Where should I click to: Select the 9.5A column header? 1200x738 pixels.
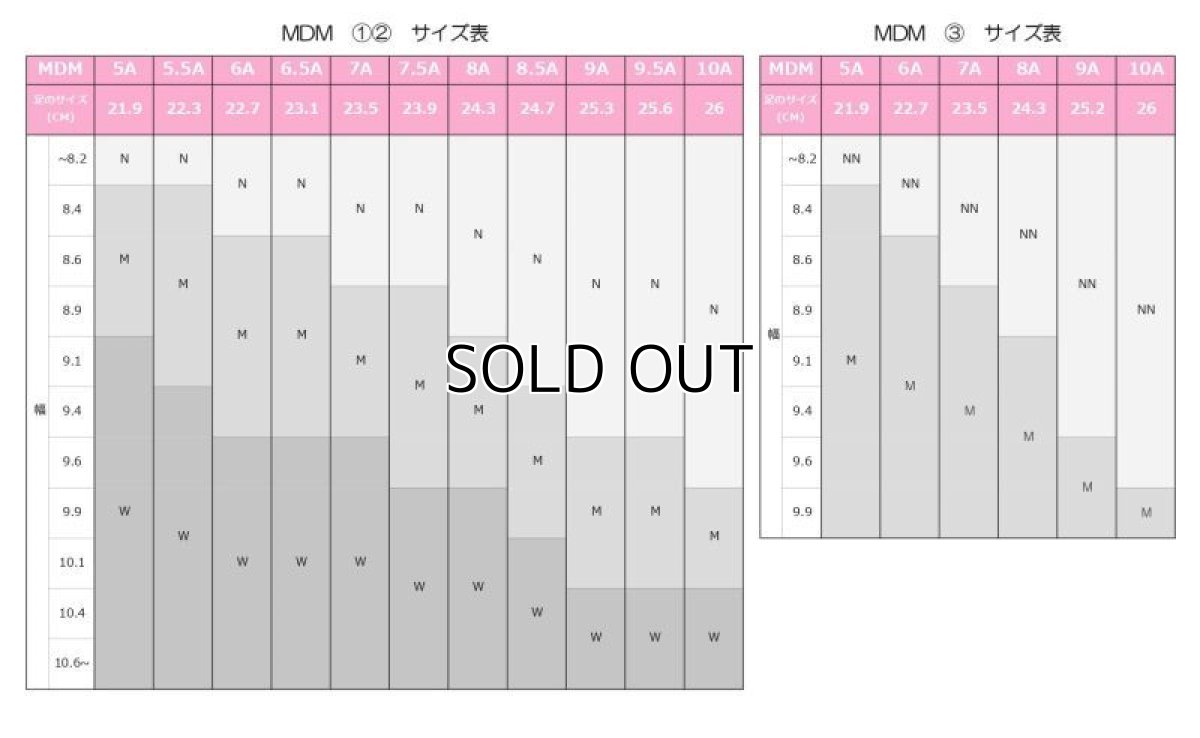pyautogui.click(x=655, y=70)
